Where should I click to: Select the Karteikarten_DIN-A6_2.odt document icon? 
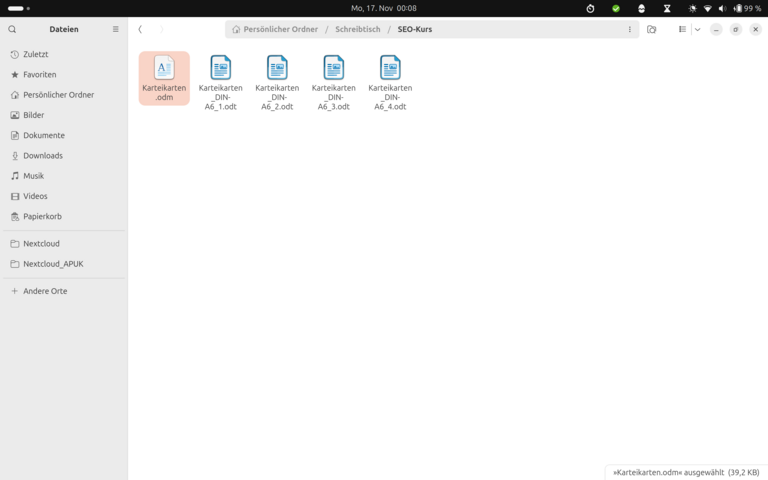click(x=277, y=68)
